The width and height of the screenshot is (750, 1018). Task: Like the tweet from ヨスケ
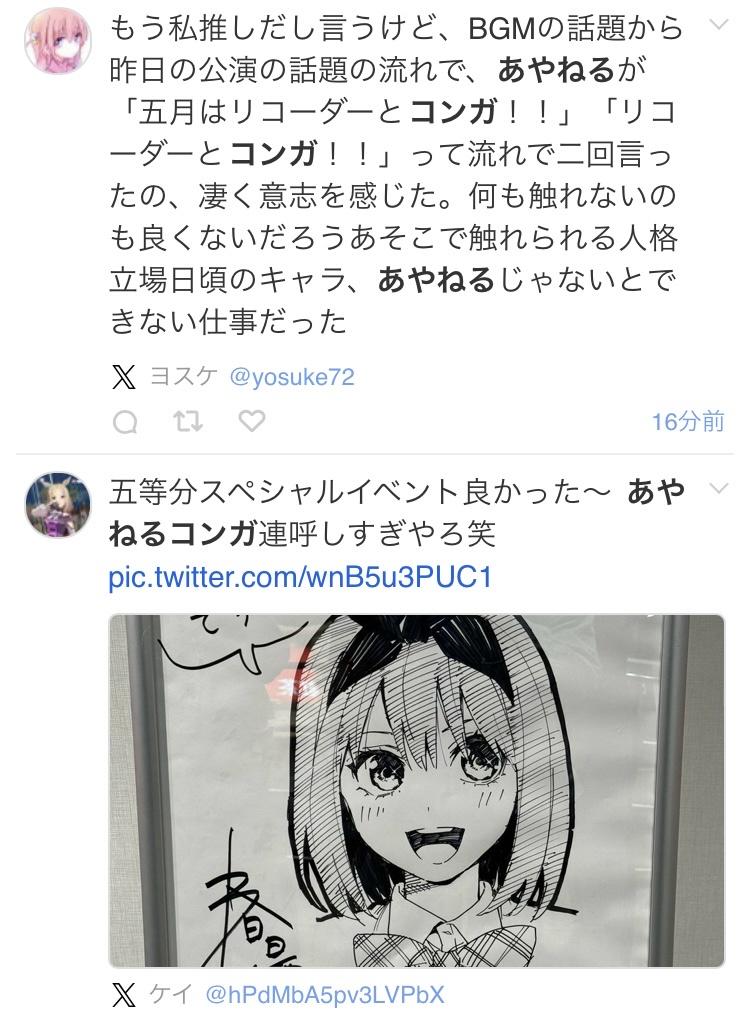pyautogui.click(x=251, y=422)
